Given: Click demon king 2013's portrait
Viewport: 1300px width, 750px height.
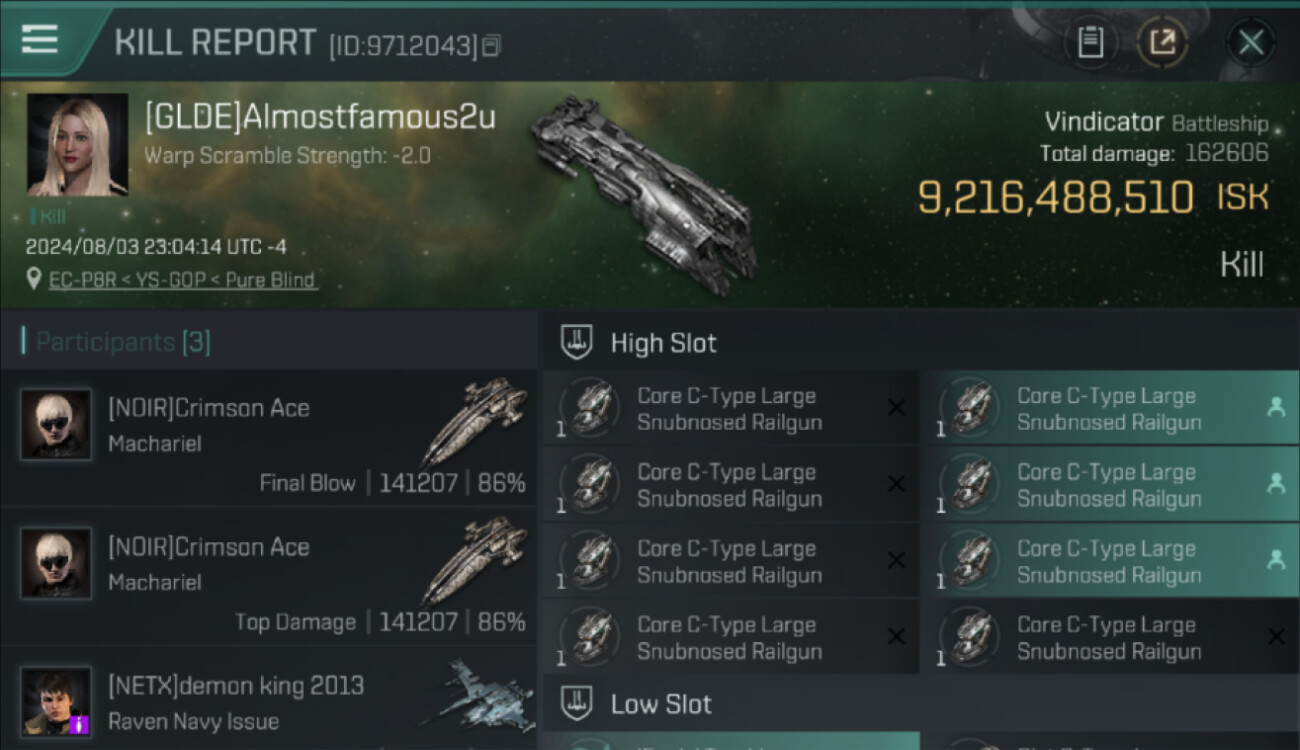Looking at the screenshot, I should click(x=56, y=702).
